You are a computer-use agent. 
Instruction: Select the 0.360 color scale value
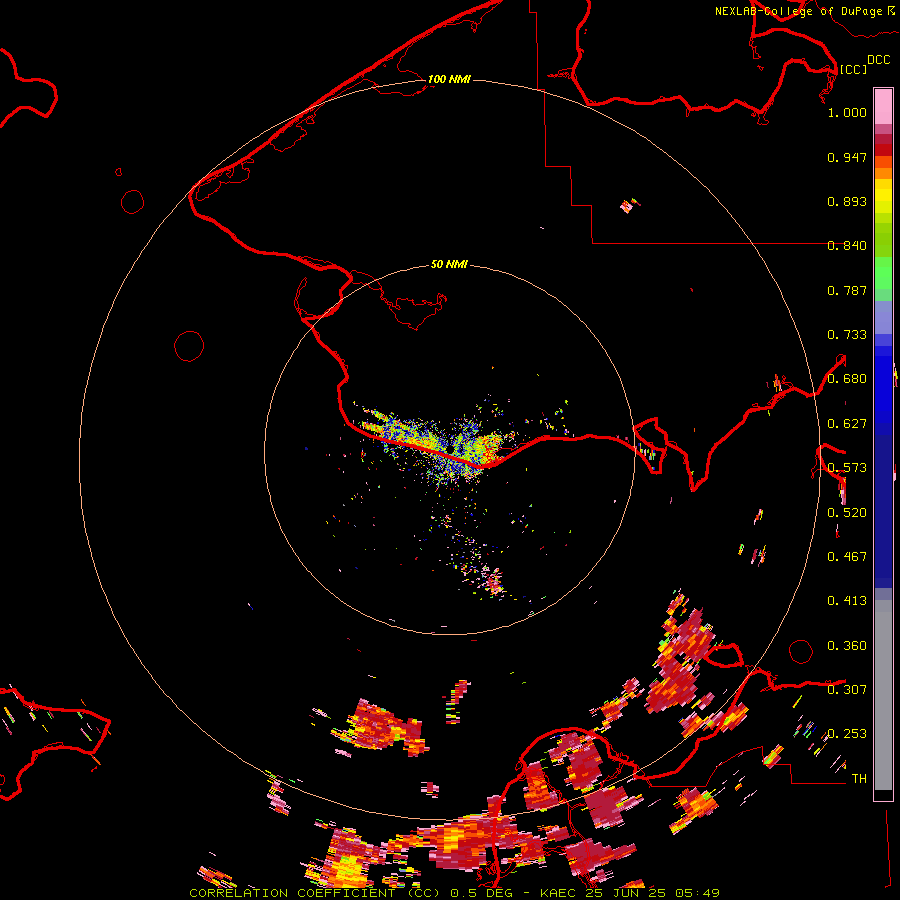(x=847, y=646)
